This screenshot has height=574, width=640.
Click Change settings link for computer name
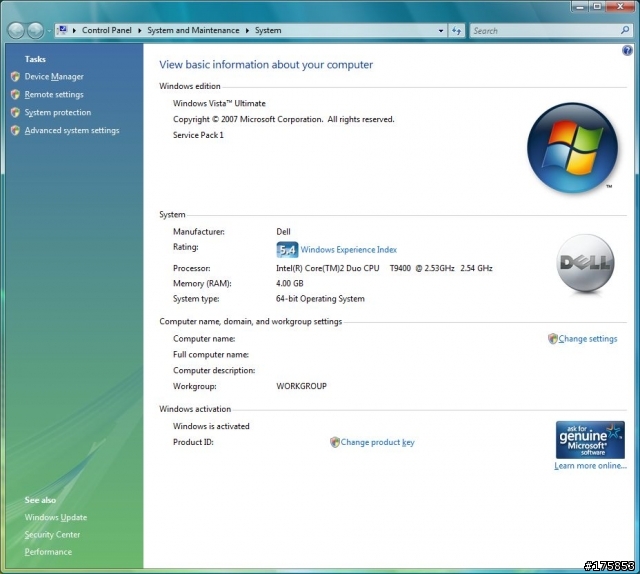click(588, 338)
